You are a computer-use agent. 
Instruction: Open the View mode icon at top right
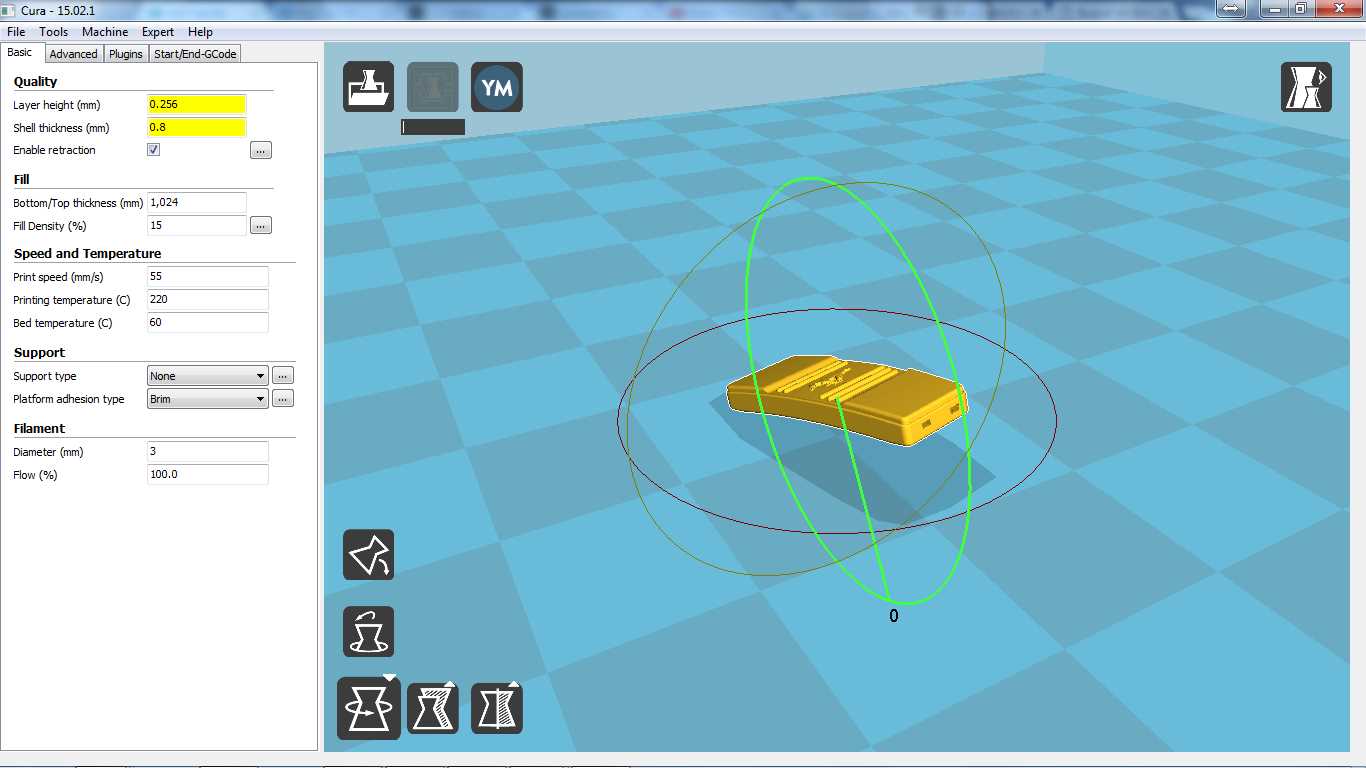1306,87
